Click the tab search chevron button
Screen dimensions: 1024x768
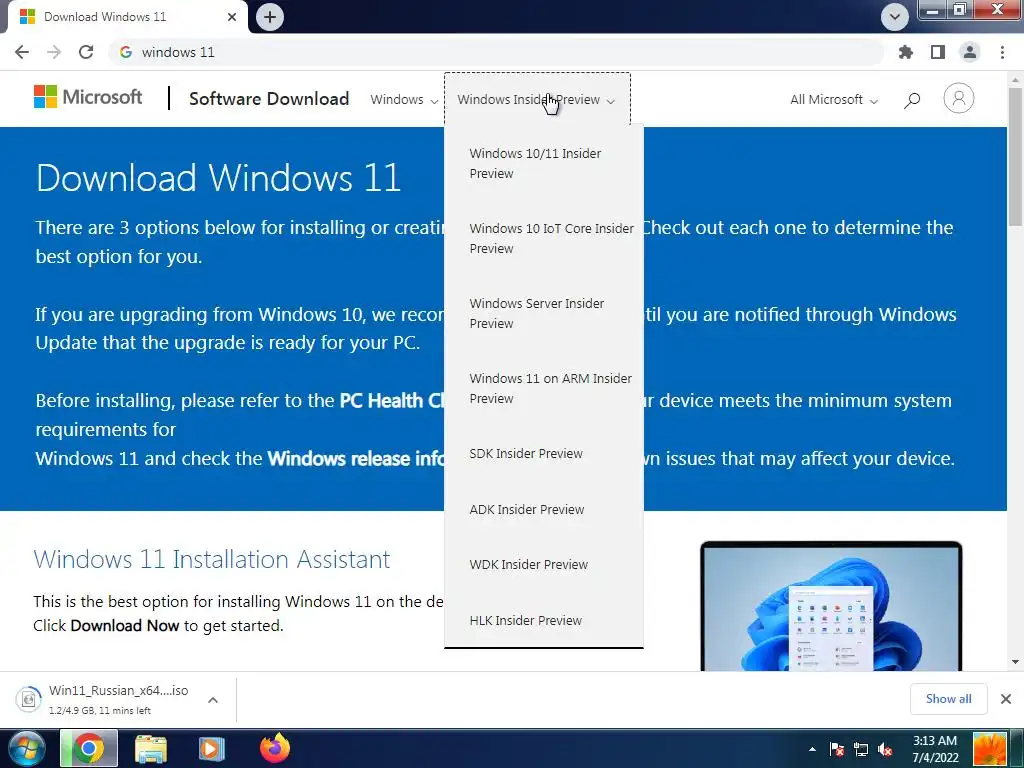coord(895,17)
